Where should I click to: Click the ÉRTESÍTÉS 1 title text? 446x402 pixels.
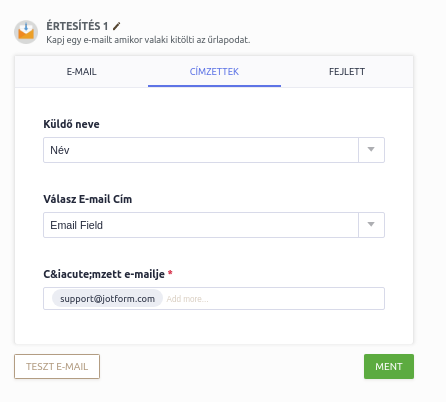point(77,26)
